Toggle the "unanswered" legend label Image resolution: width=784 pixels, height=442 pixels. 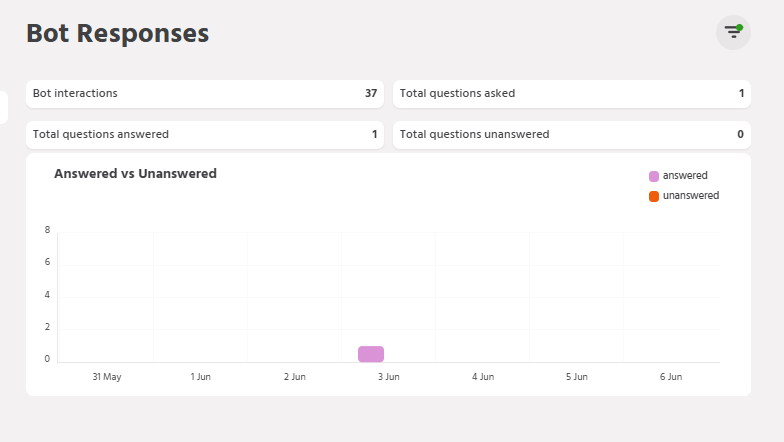click(x=691, y=196)
